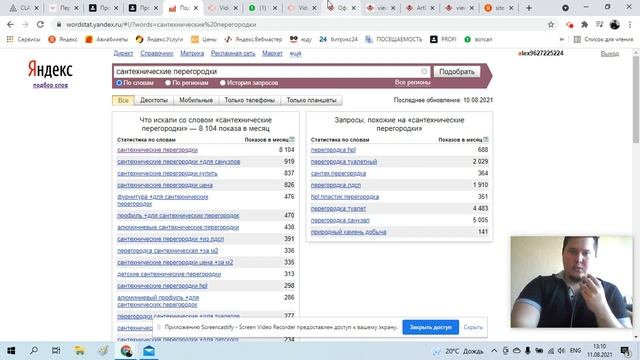Clear the search field with X icon
Viewport: 640px width, 360px height.
424,71
